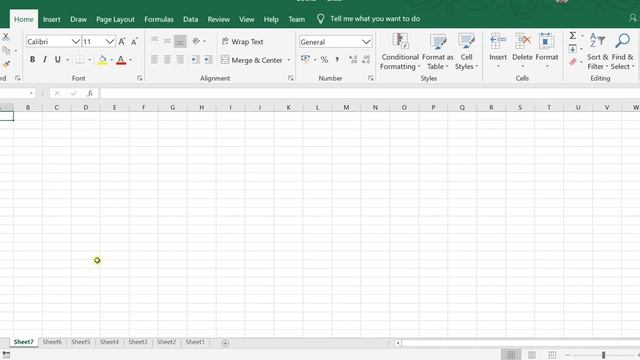Click the Insert Function fx icon
This screenshot has width=640, height=360.
(90, 93)
